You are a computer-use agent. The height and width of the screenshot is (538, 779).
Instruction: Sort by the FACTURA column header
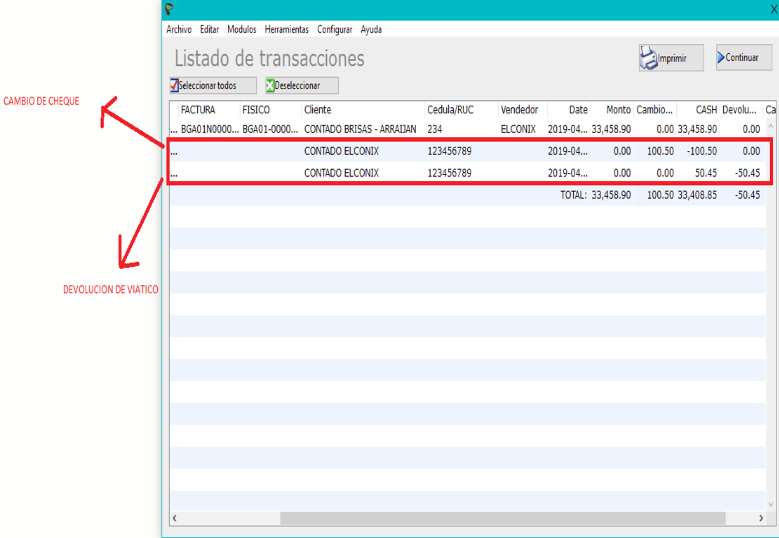click(209, 110)
